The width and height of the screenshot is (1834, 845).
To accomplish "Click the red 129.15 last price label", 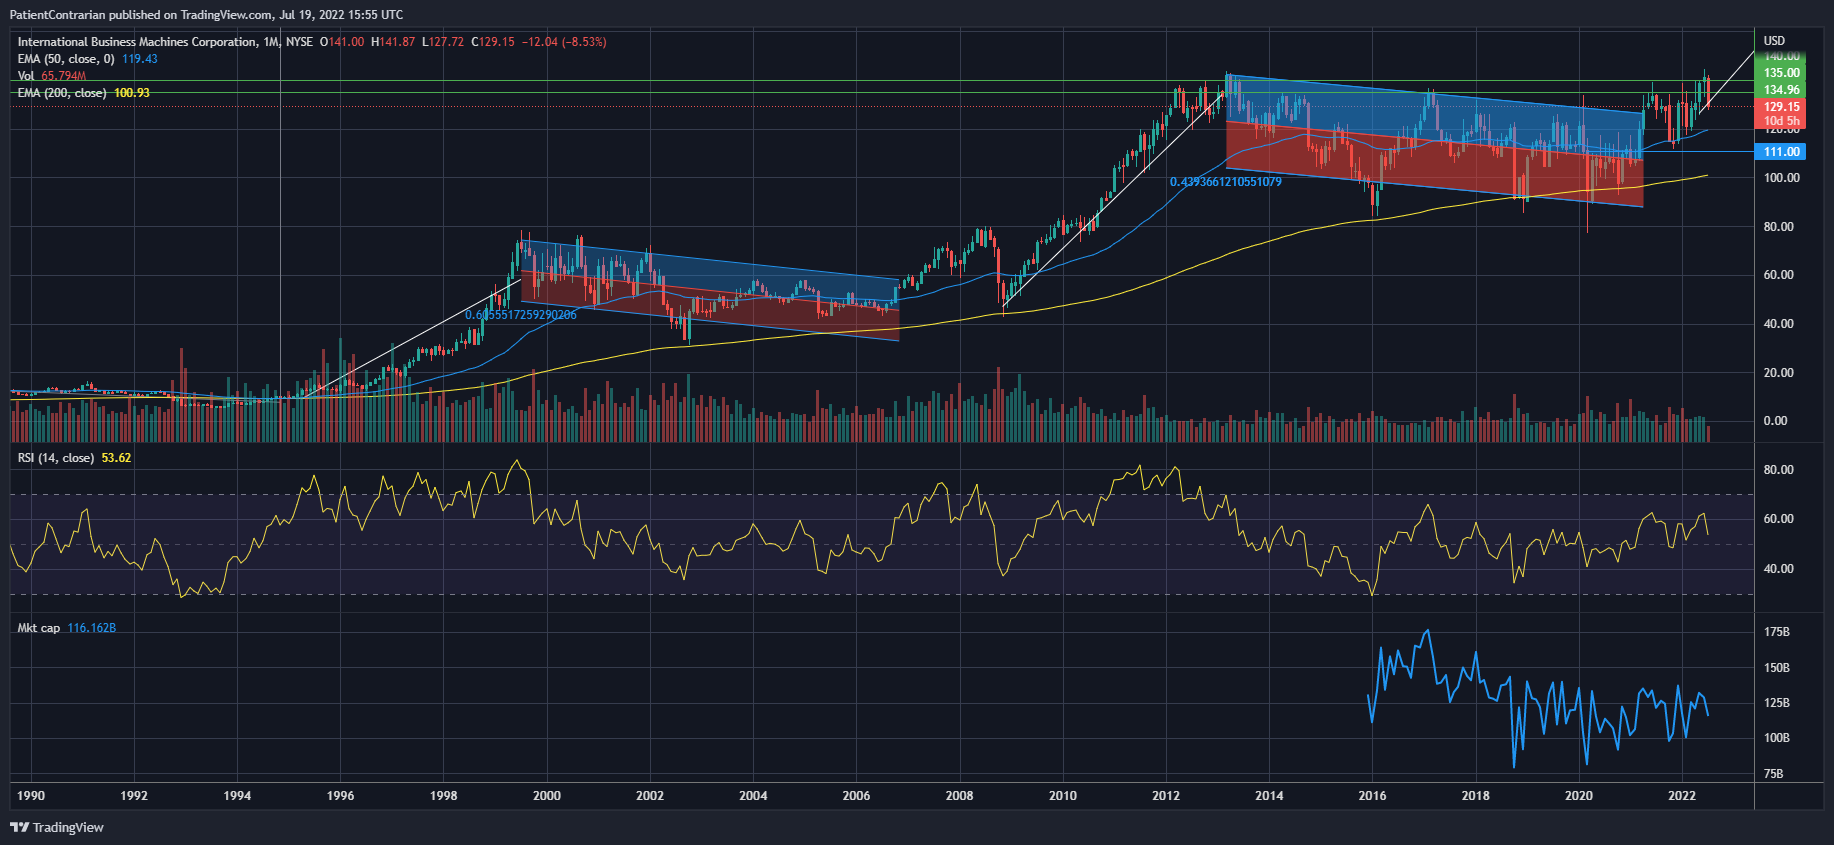I will [x=1781, y=107].
